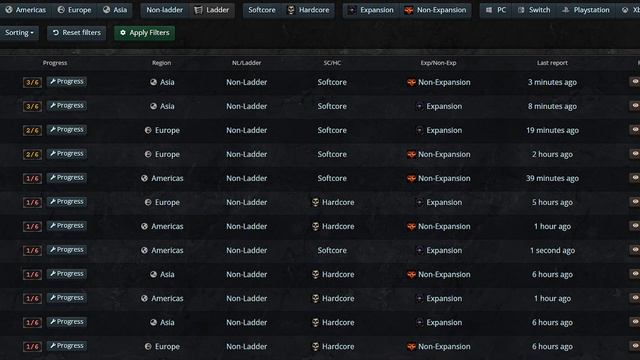Click the eye icon in the 19 minutes ago row
The height and width of the screenshot is (360, 640).
coord(635,130)
